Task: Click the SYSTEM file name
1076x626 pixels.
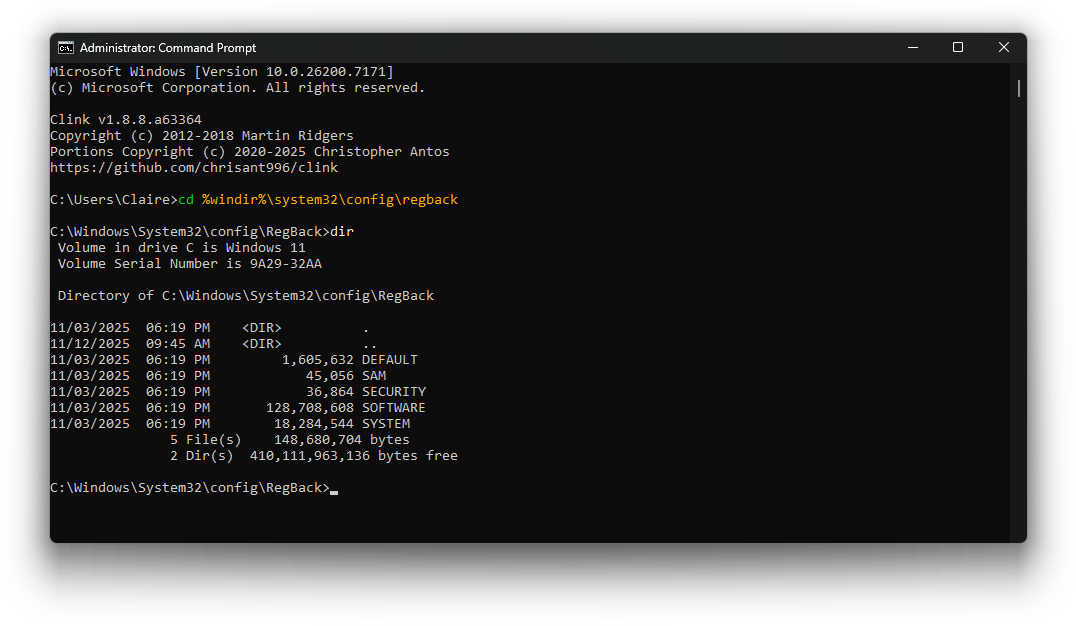Action: click(x=386, y=424)
